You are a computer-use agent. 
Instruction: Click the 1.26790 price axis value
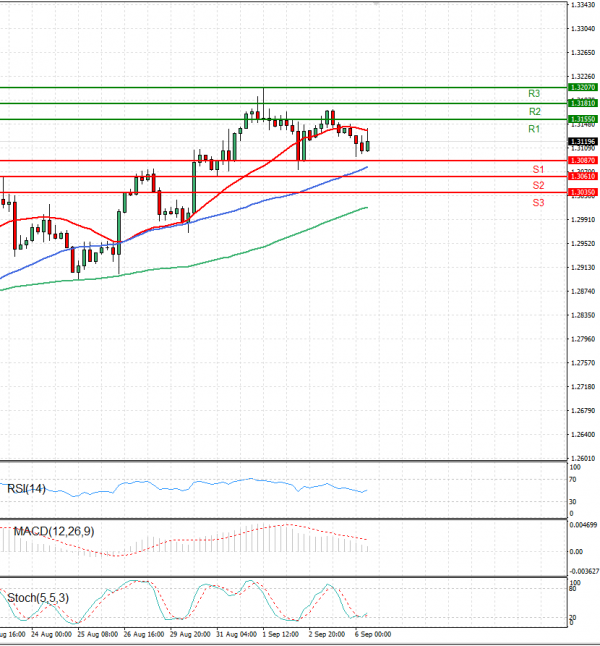[x=583, y=410]
